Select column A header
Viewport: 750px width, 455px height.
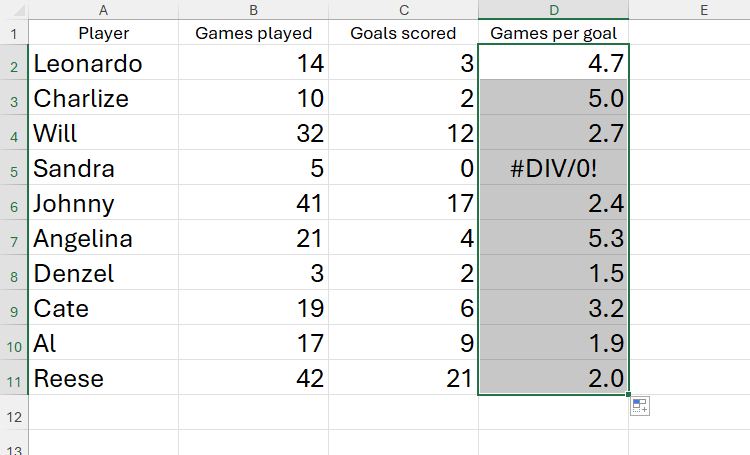pyautogui.click(x=104, y=10)
